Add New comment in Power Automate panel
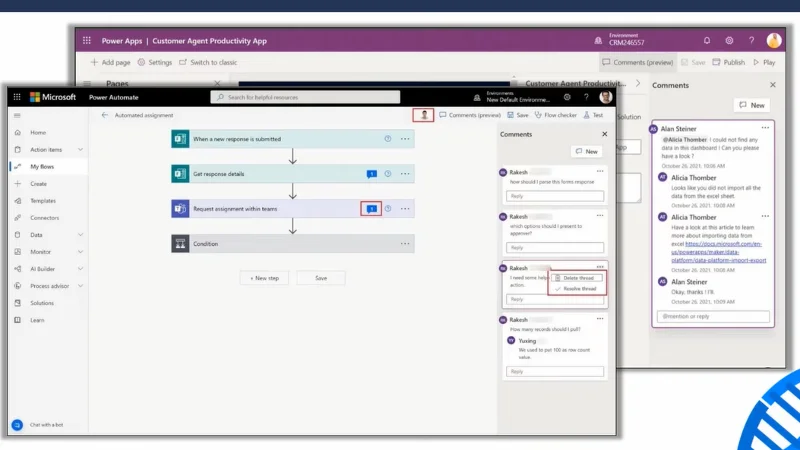Image resolution: width=800 pixels, height=450 pixels. click(x=587, y=152)
